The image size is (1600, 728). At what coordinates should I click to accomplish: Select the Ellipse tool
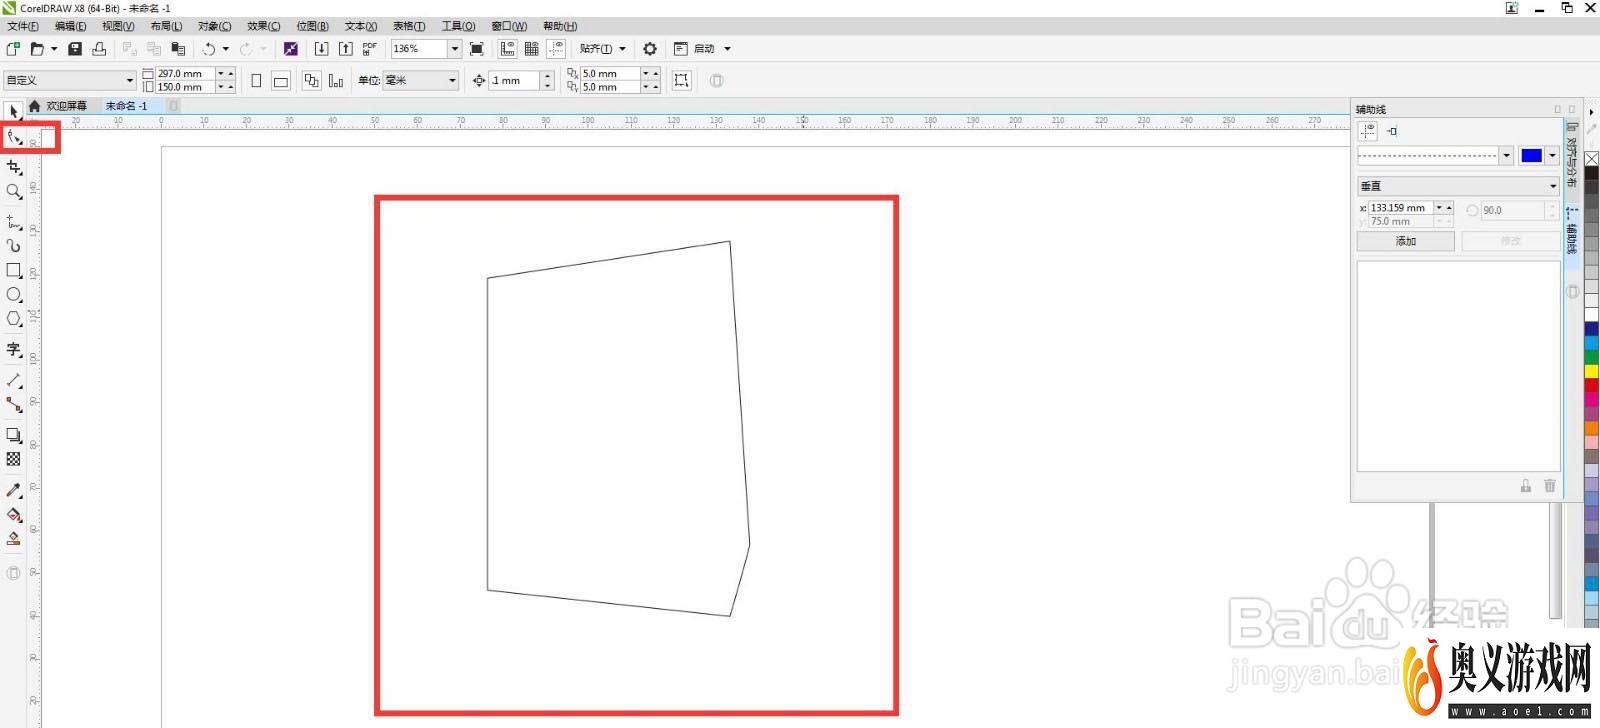(x=14, y=294)
